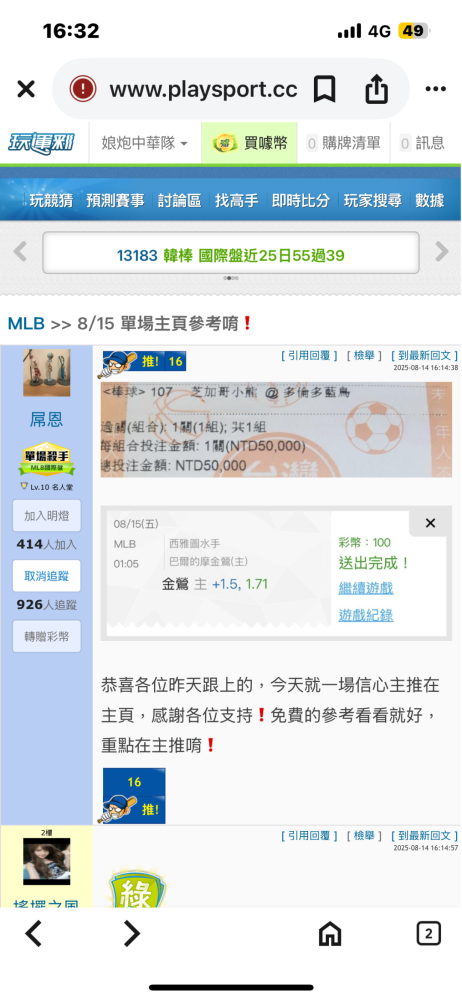Open the tab switcher showing 2 tabs
Screen dimensions: 462x1000
click(x=429, y=935)
